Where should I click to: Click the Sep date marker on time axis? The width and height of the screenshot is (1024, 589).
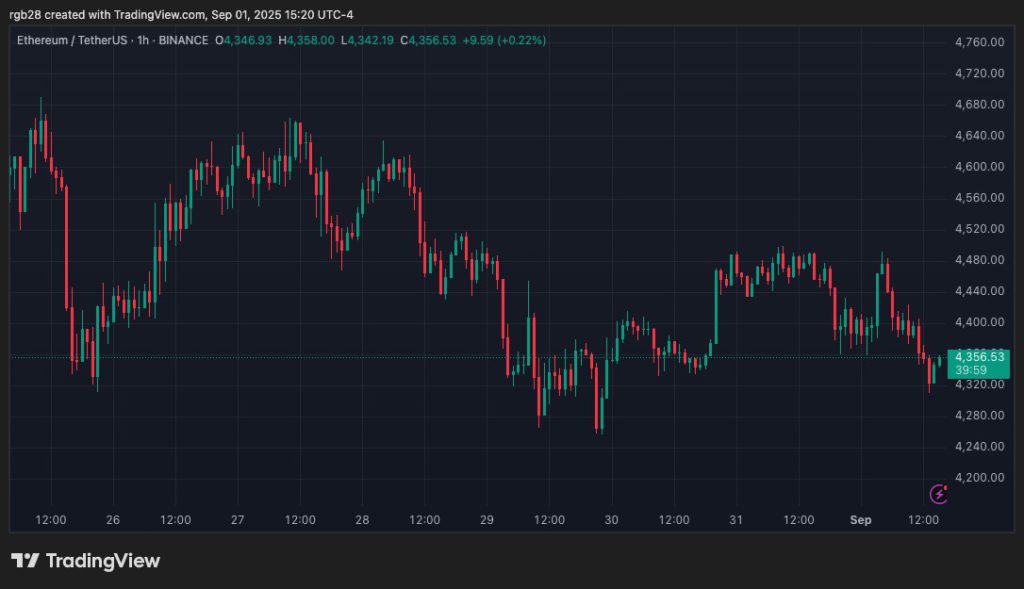pos(861,520)
